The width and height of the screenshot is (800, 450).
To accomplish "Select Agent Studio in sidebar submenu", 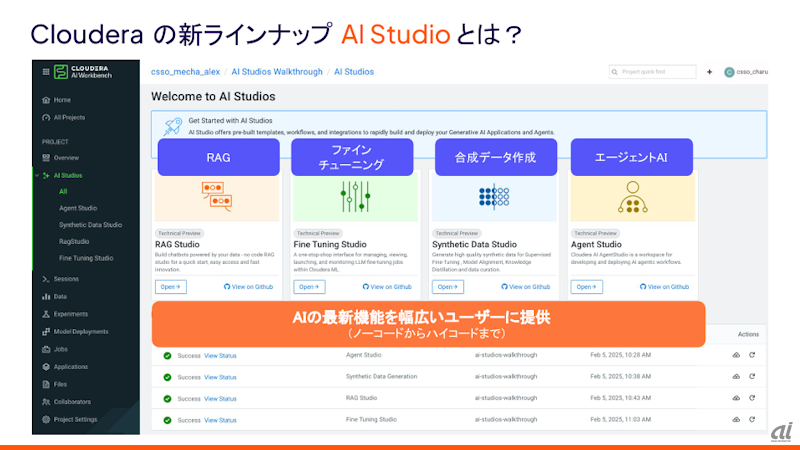I will click(77, 208).
